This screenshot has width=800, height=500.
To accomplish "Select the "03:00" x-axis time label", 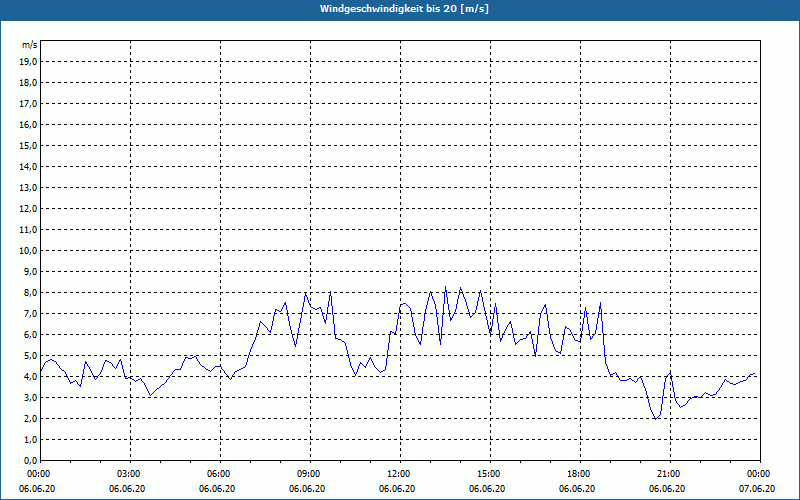I will point(127,474).
